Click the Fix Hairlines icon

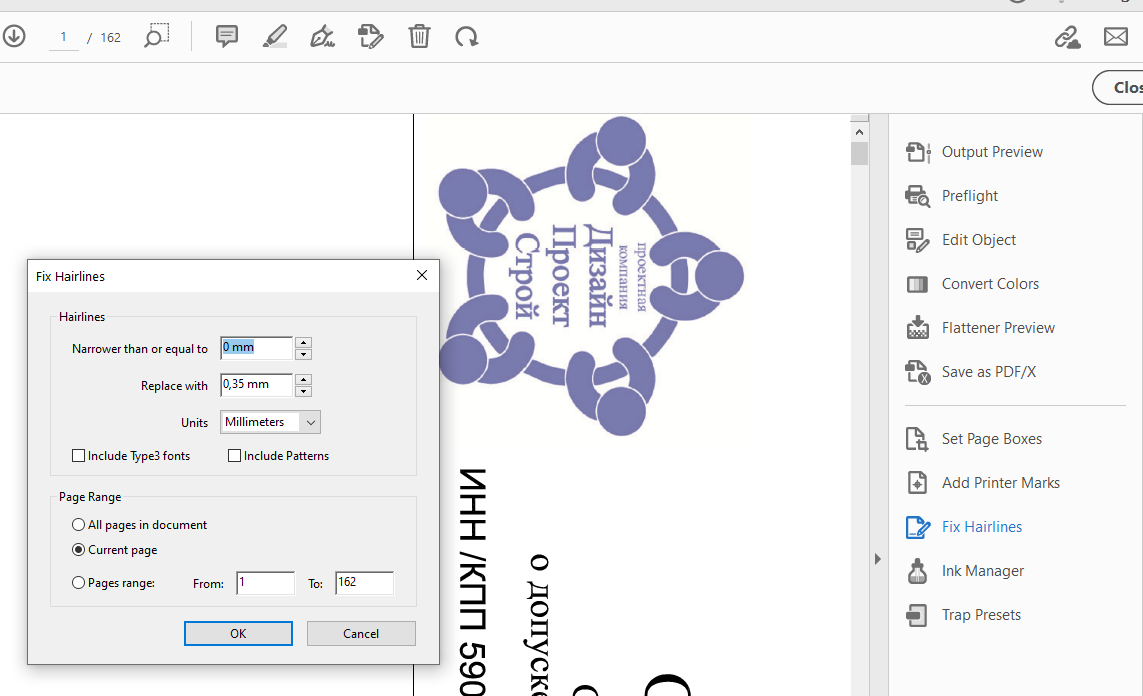pyautogui.click(x=918, y=527)
